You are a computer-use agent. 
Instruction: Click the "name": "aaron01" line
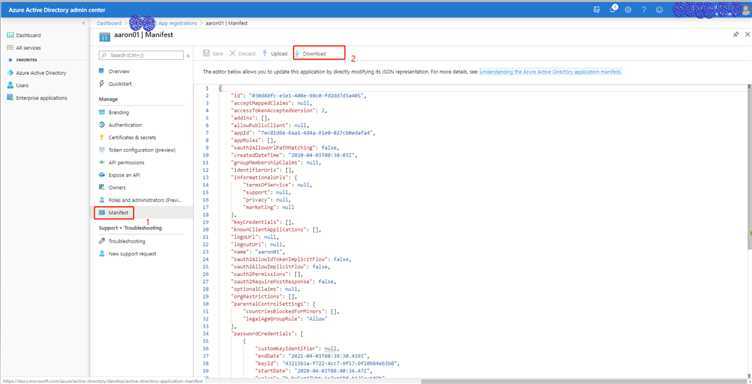(x=258, y=252)
